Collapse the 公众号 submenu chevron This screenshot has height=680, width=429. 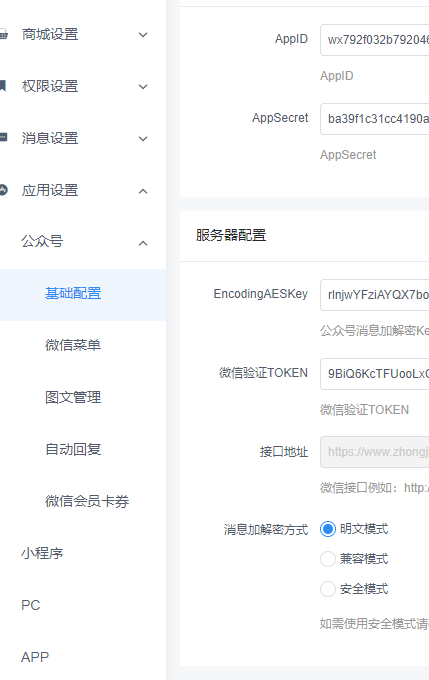[x=143, y=243]
